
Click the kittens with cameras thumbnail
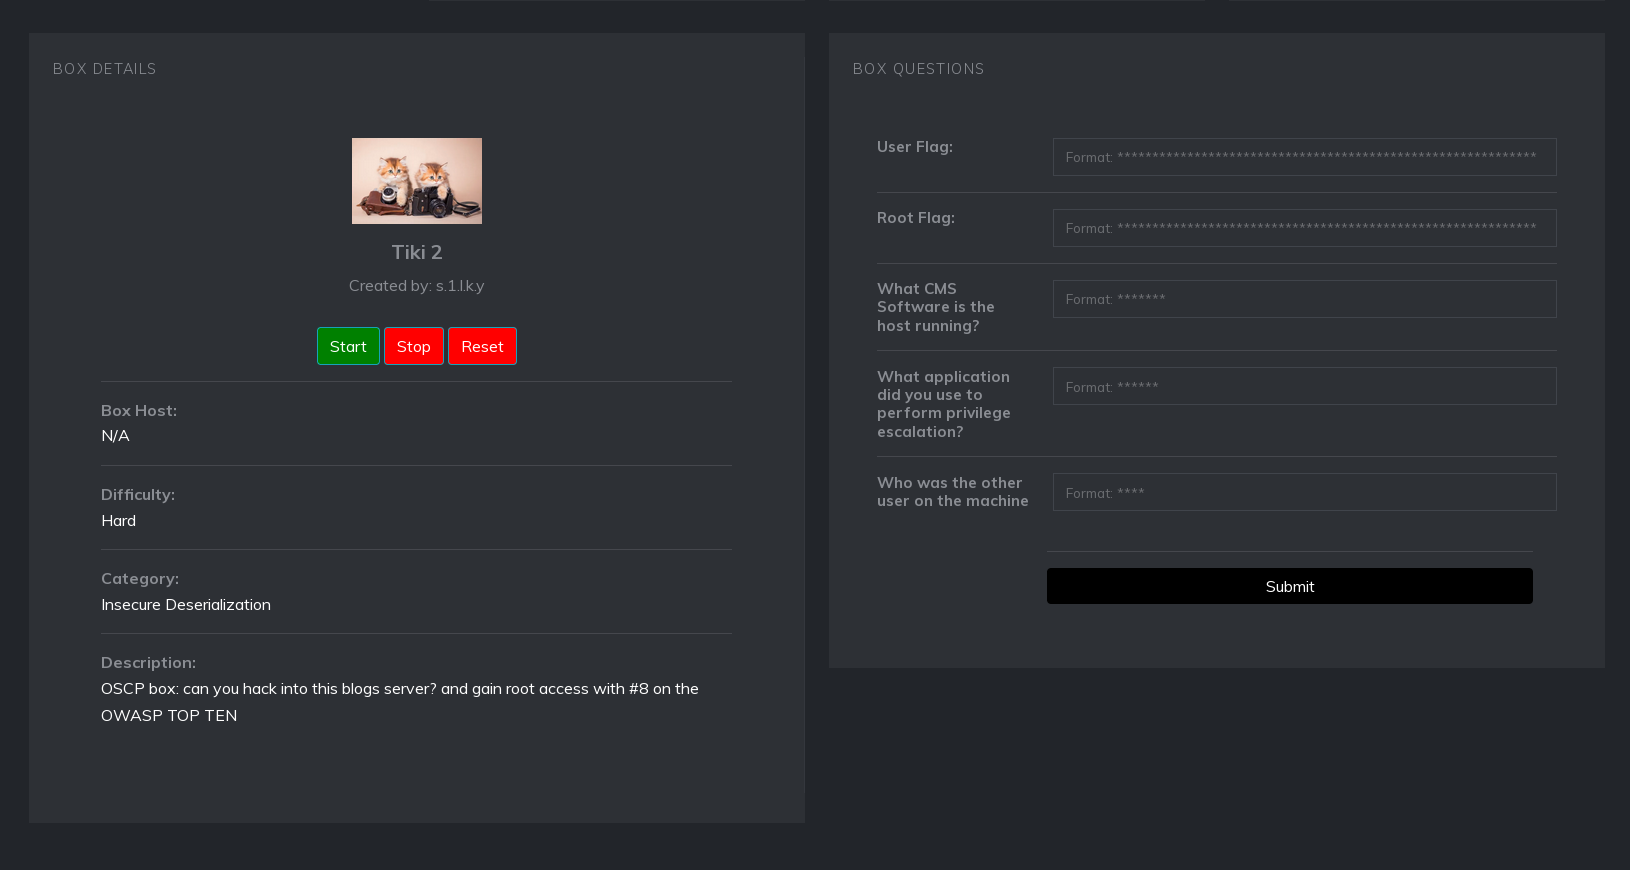click(x=416, y=181)
